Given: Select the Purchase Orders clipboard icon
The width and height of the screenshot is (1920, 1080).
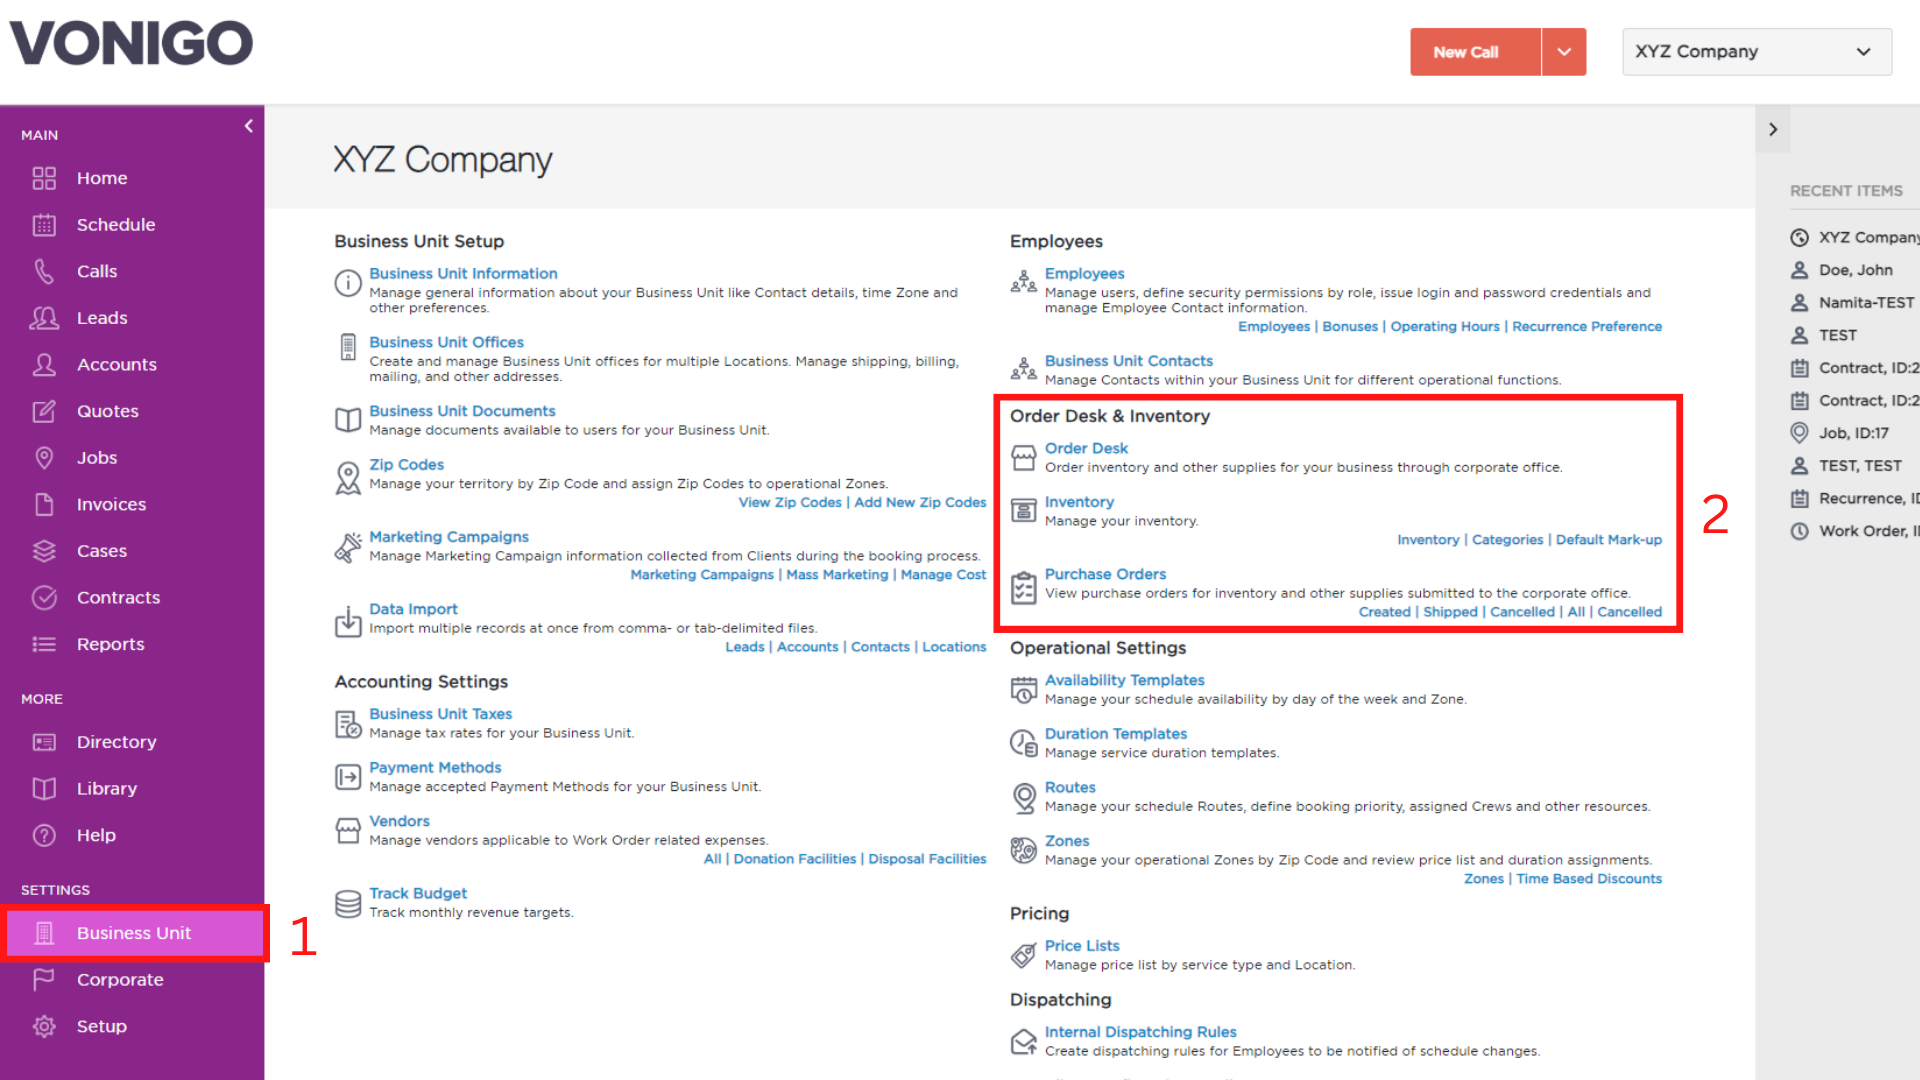Looking at the screenshot, I should click(x=1023, y=588).
